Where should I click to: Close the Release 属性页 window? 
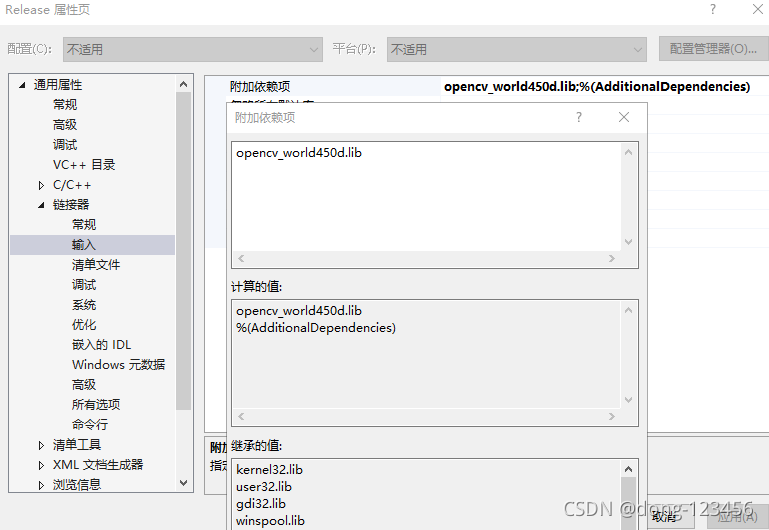pyautogui.click(x=758, y=9)
